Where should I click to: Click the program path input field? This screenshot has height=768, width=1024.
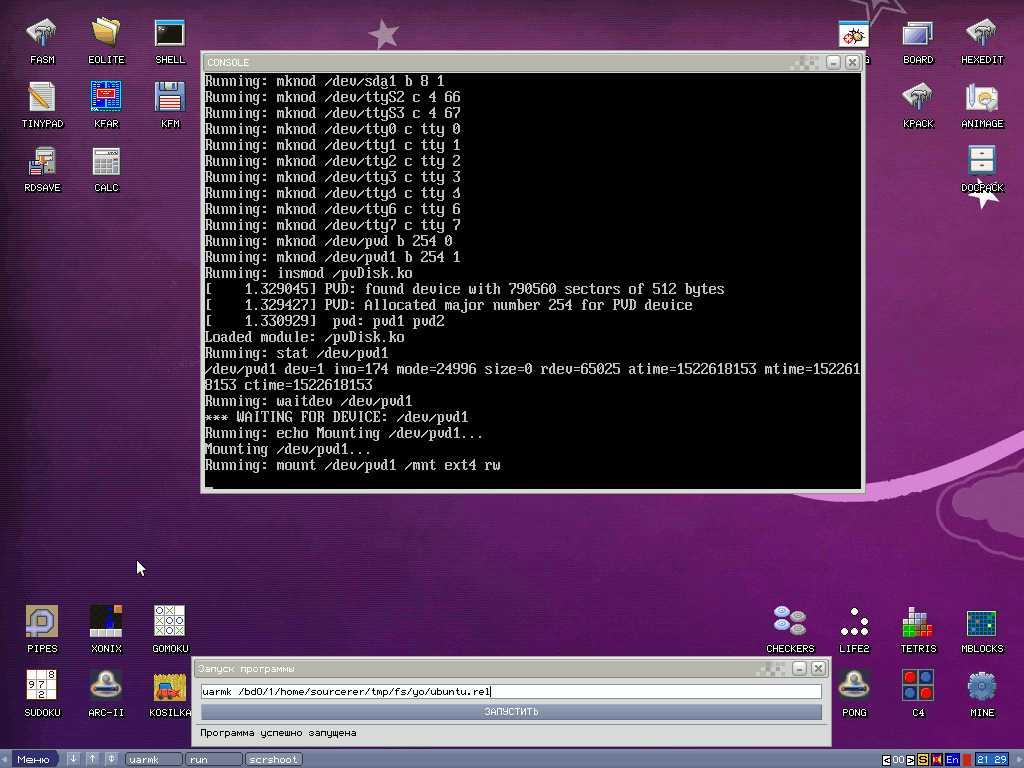(510, 691)
